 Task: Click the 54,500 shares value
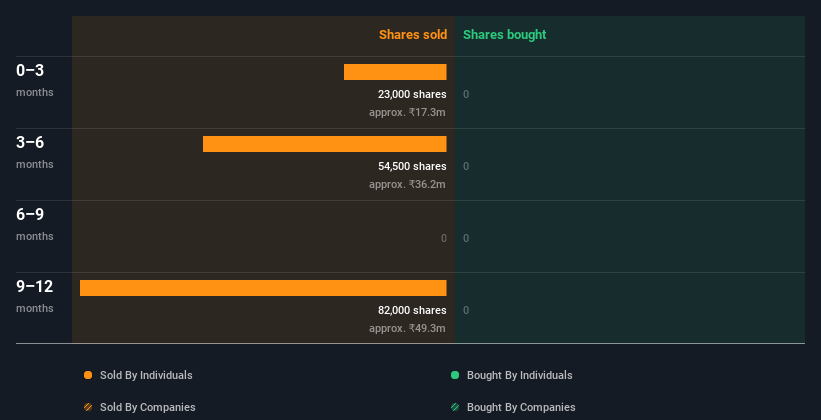point(412,167)
